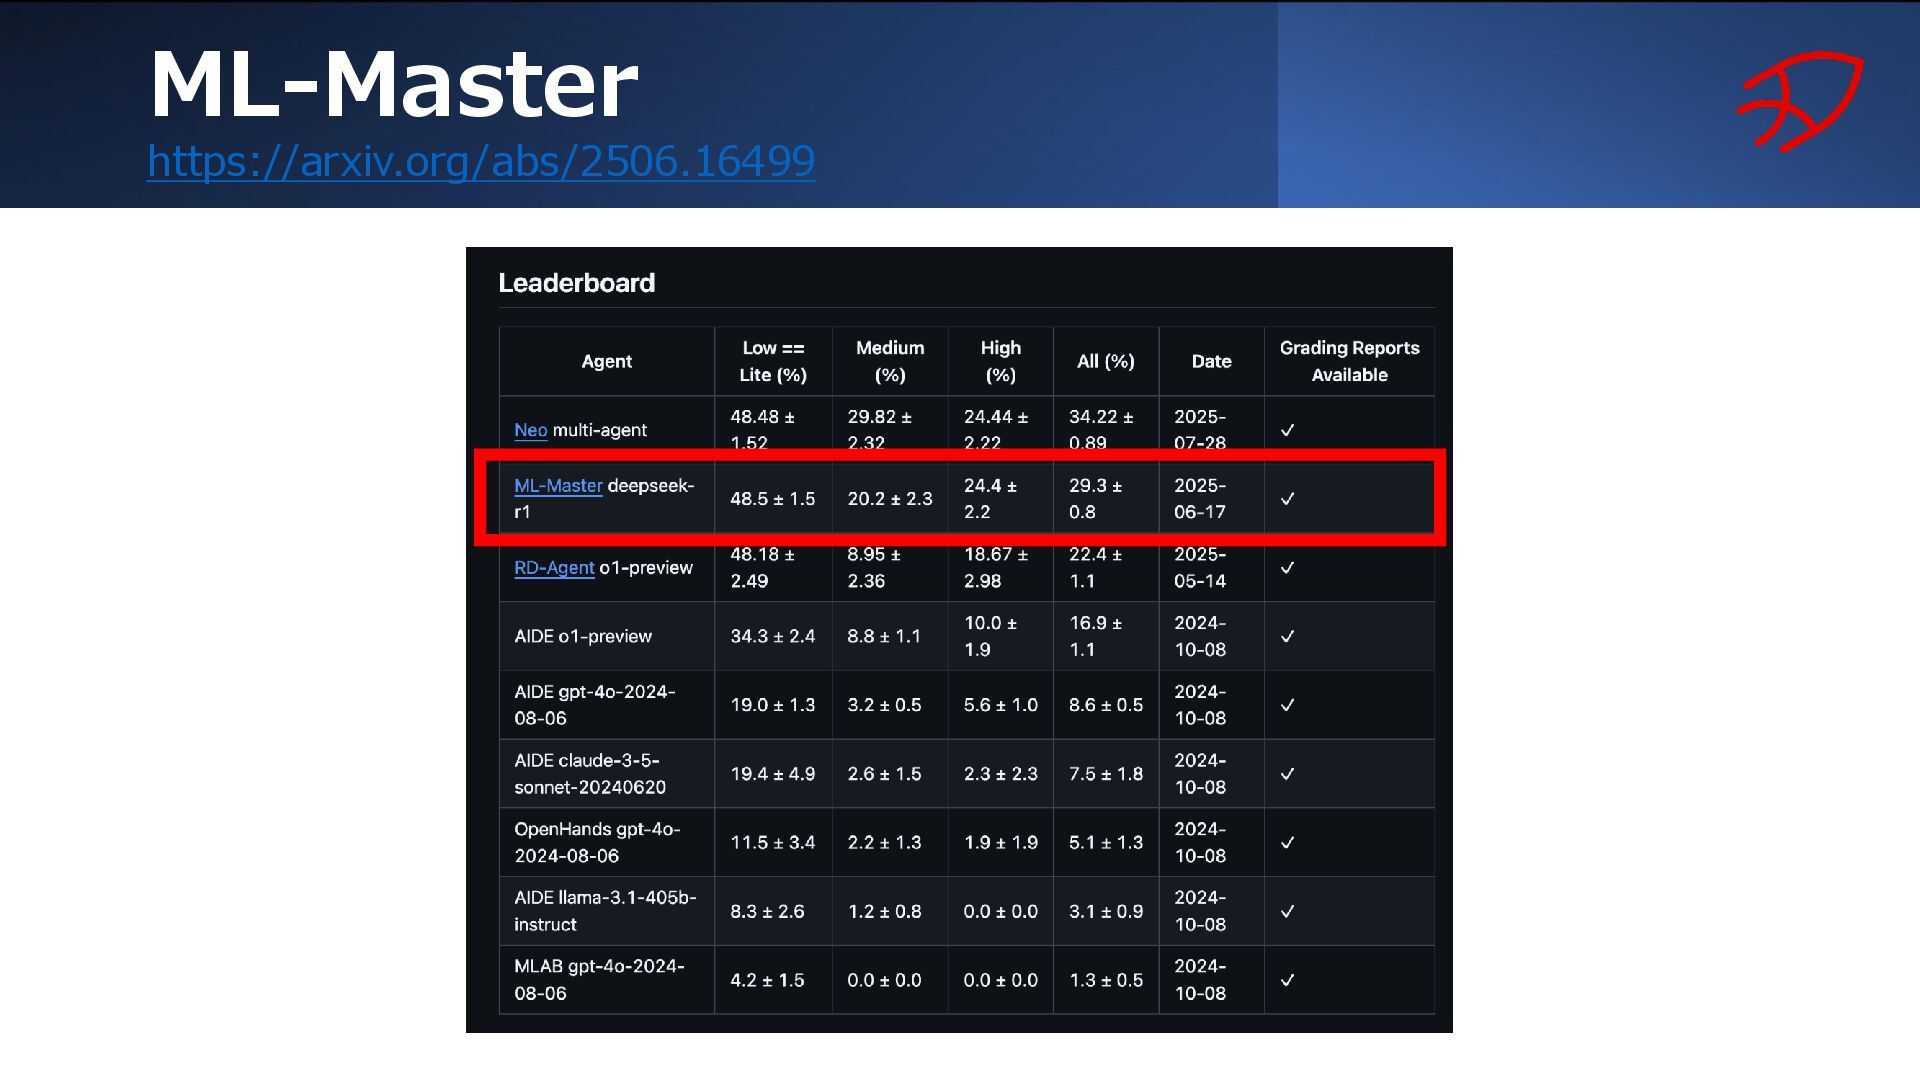Select the 2.6 ± 1.5 cell
The height and width of the screenshot is (1080, 1920).
[890, 774]
